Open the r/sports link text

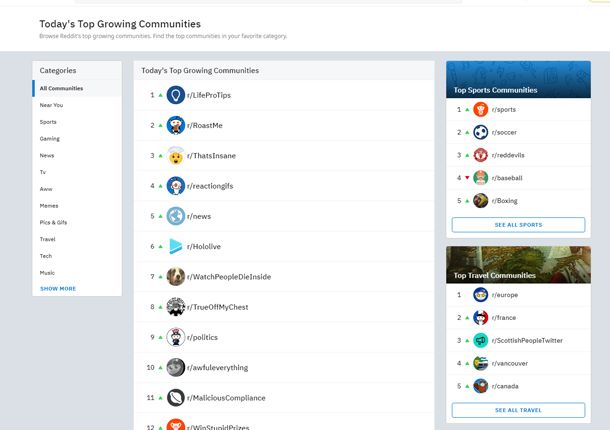(x=504, y=109)
